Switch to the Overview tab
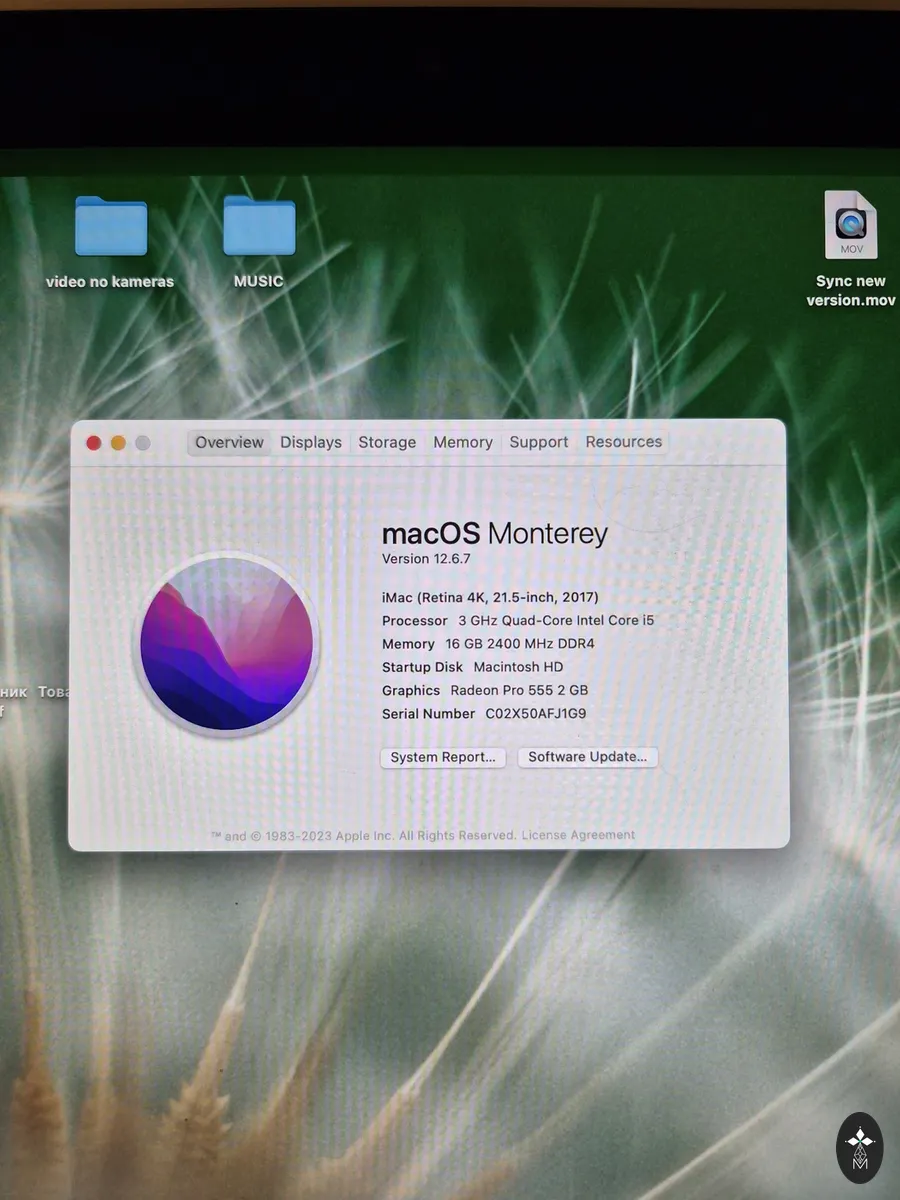Image resolution: width=900 pixels, height=1200 pixels. [x=229, y=442]
